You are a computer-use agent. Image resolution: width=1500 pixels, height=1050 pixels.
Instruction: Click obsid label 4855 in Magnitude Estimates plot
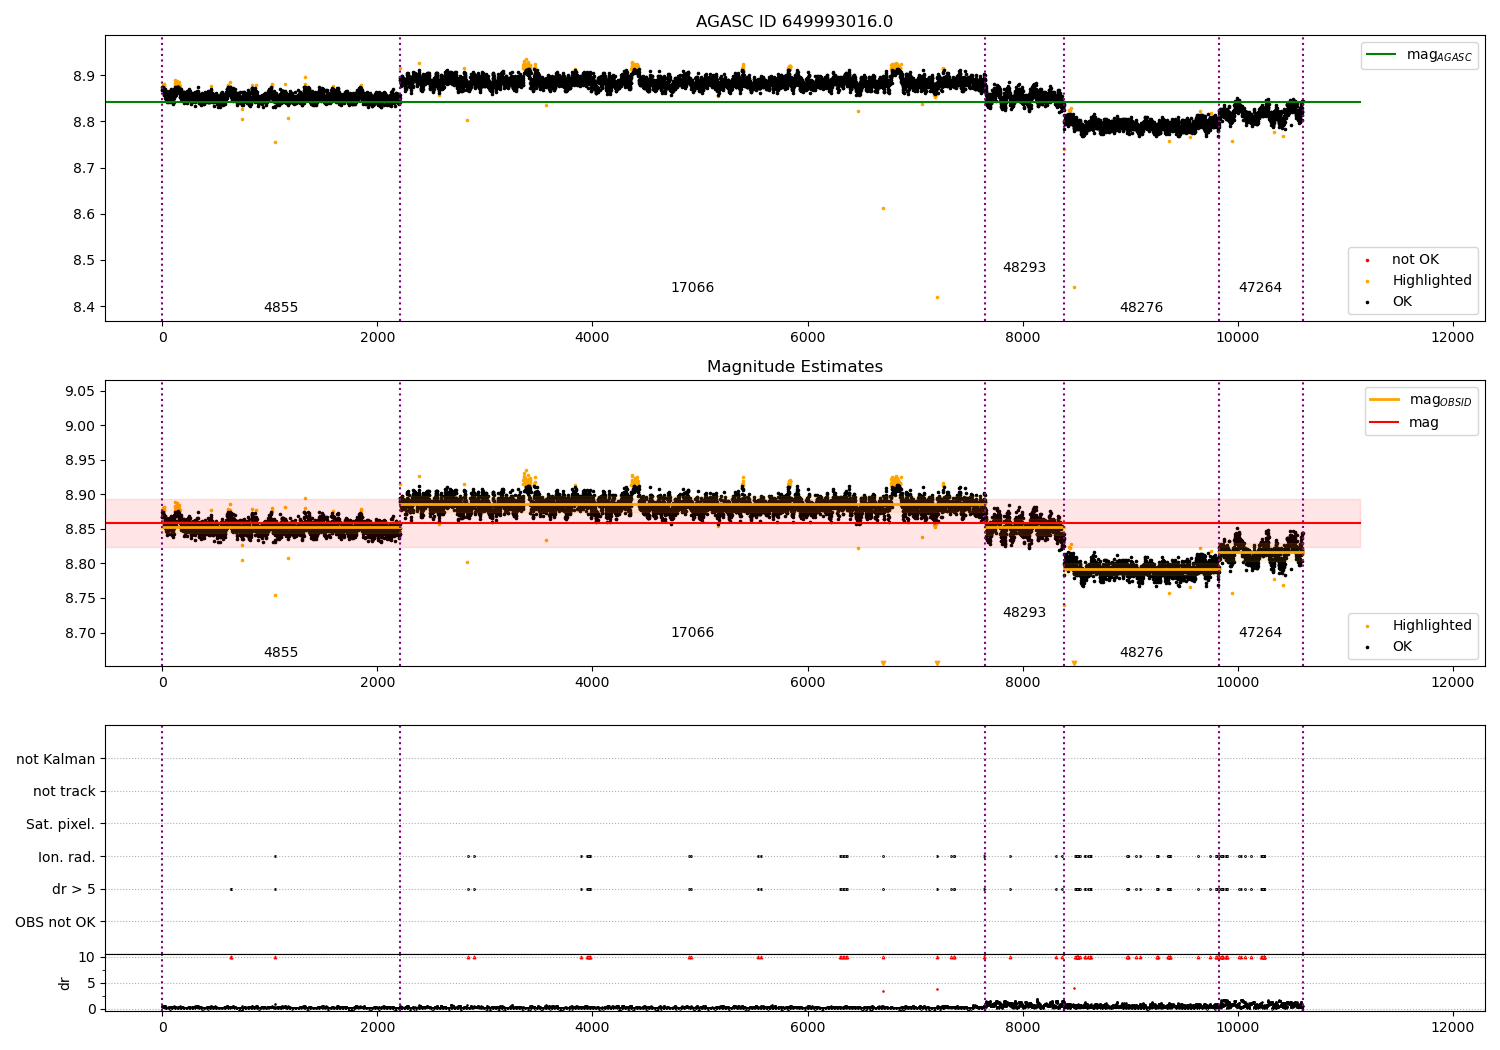[281, 653]
